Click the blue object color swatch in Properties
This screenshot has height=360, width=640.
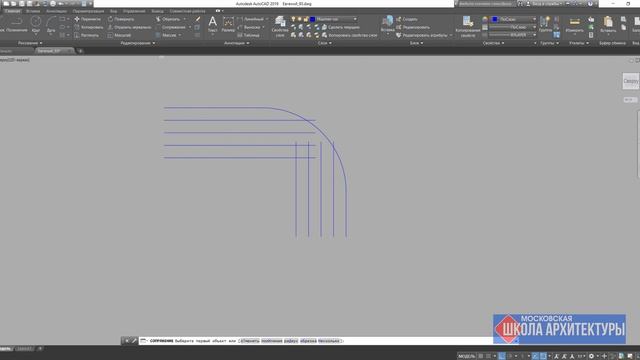495,19
